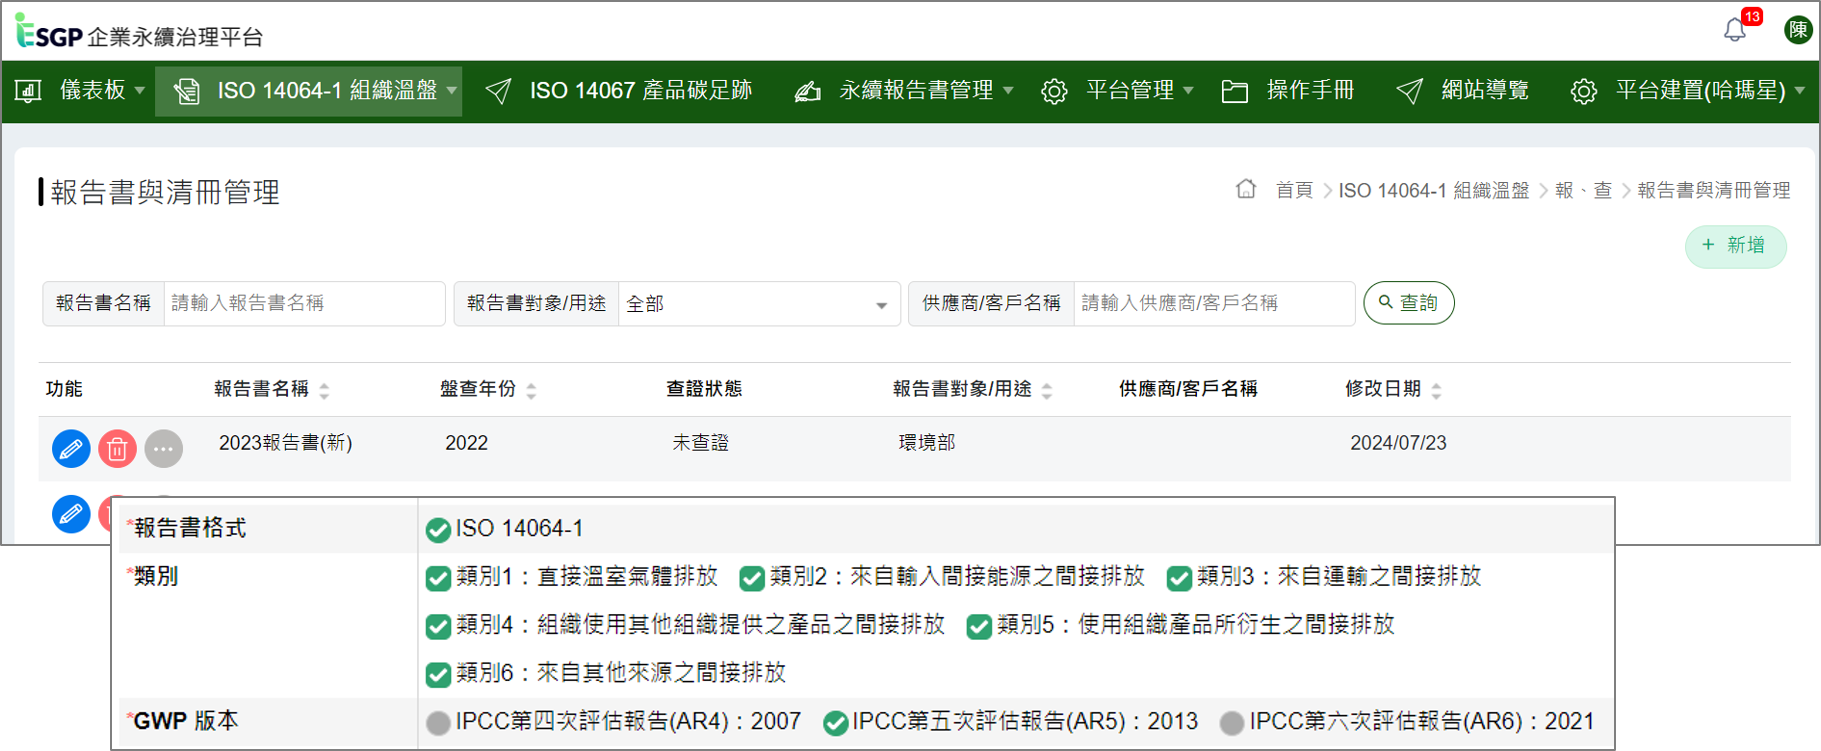The image size is (1821, 751).
Task: Open the notification bell icon
Action: (1735, 30)
